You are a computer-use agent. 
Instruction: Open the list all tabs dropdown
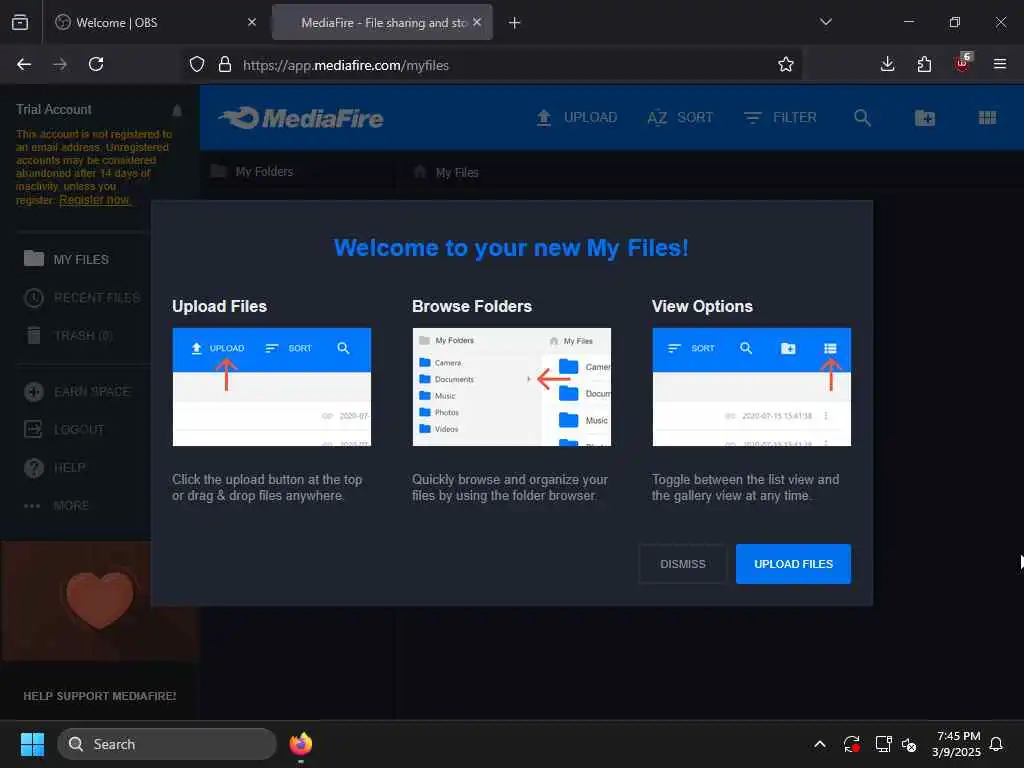coord(825,22)
